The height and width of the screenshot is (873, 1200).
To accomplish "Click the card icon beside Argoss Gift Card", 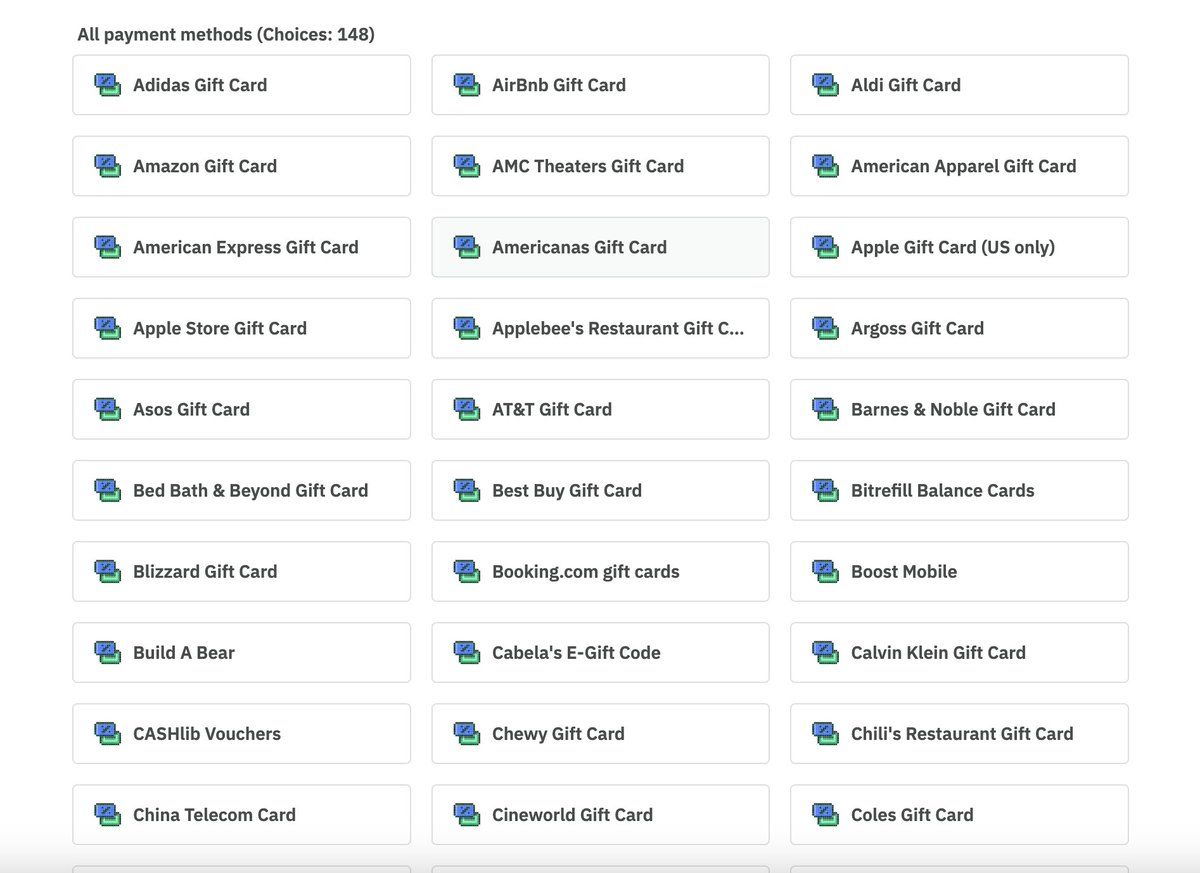I will click(x=825, y=328).
